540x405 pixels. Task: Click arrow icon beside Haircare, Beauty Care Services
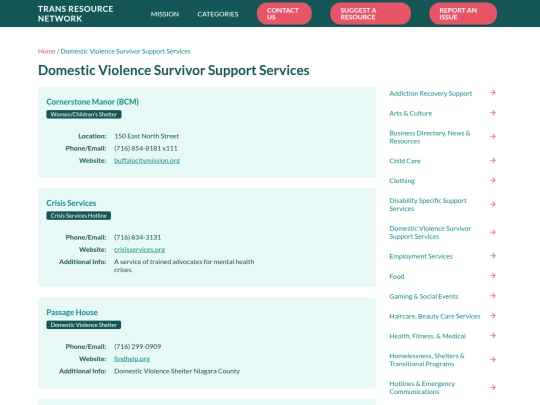click(x=493, y=316)
